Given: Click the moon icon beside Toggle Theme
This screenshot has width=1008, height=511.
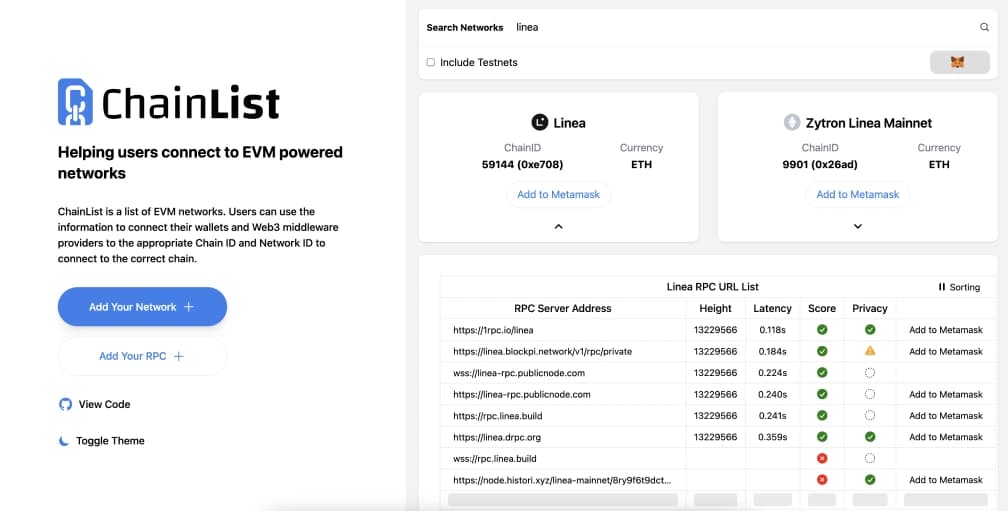Looking at the screenshot, I should (x=64, y=441).
